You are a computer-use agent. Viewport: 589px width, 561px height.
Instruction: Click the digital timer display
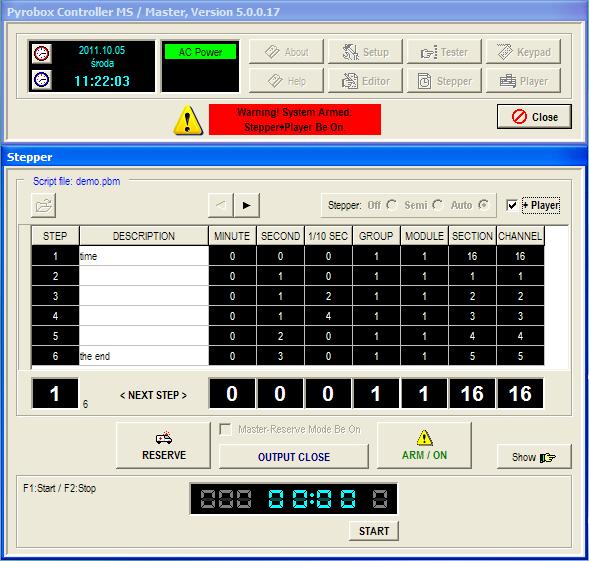point(294,499)
